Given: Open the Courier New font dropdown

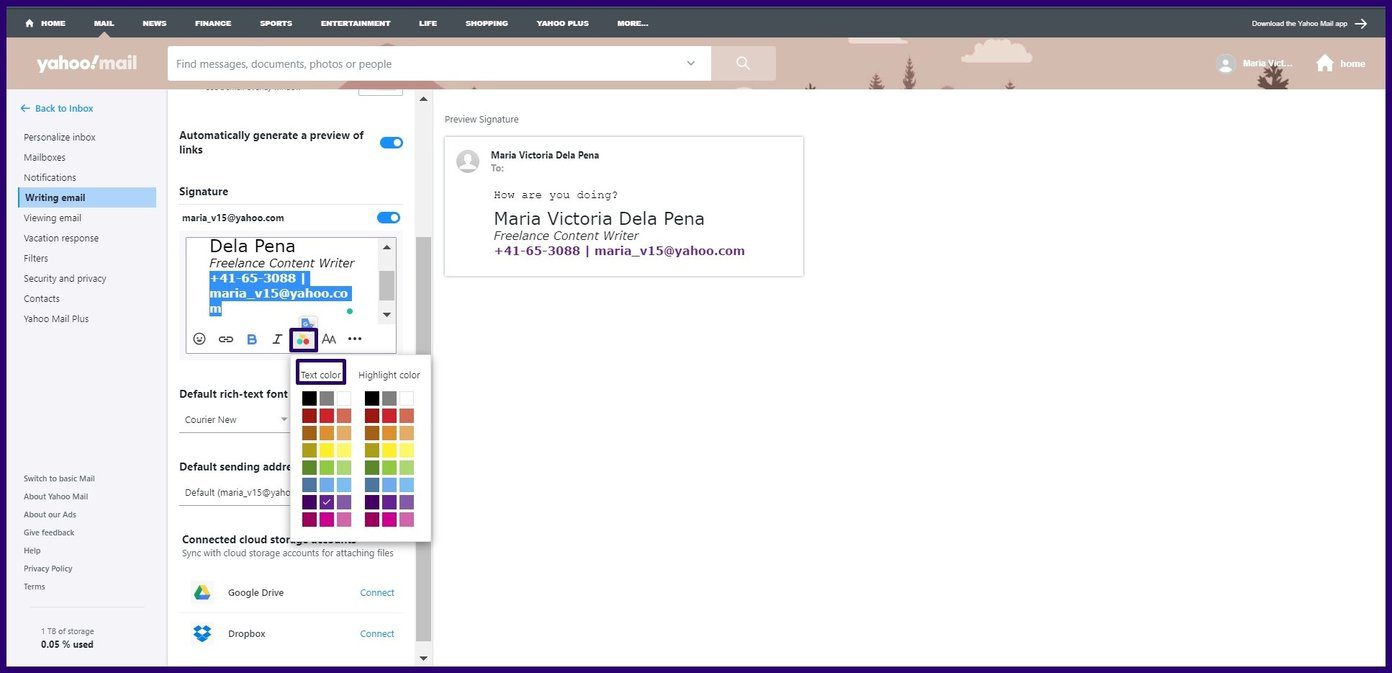Looking at the screenshot, I should point(237,420).
